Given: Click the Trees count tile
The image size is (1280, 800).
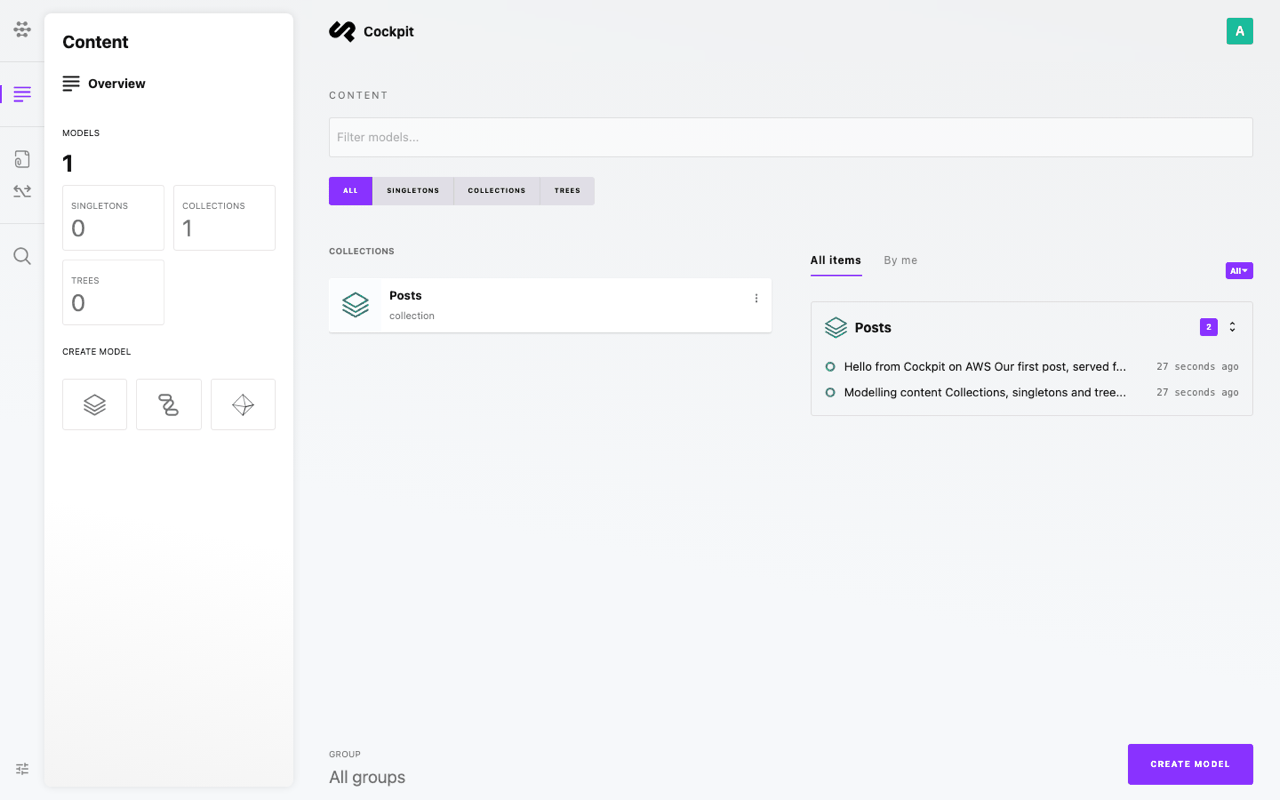Looking at the screenshot, I should pos(113,293).
